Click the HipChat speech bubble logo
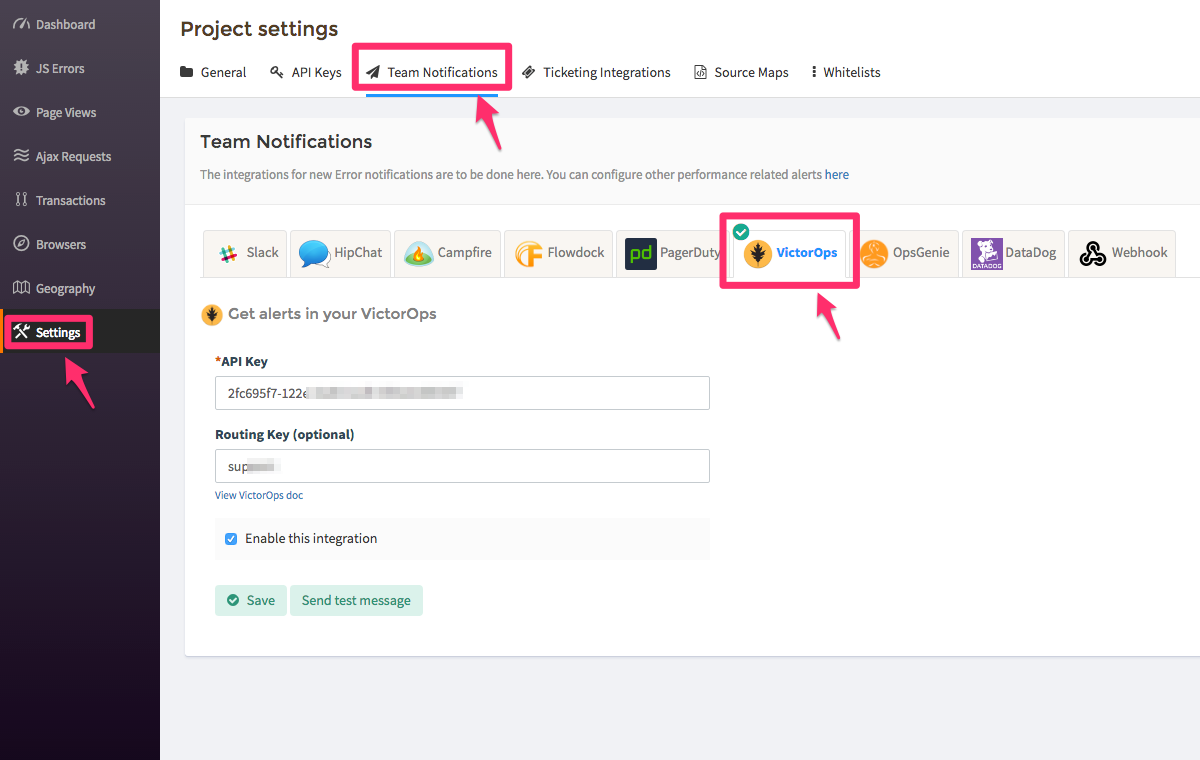 (x=314, y=254)
